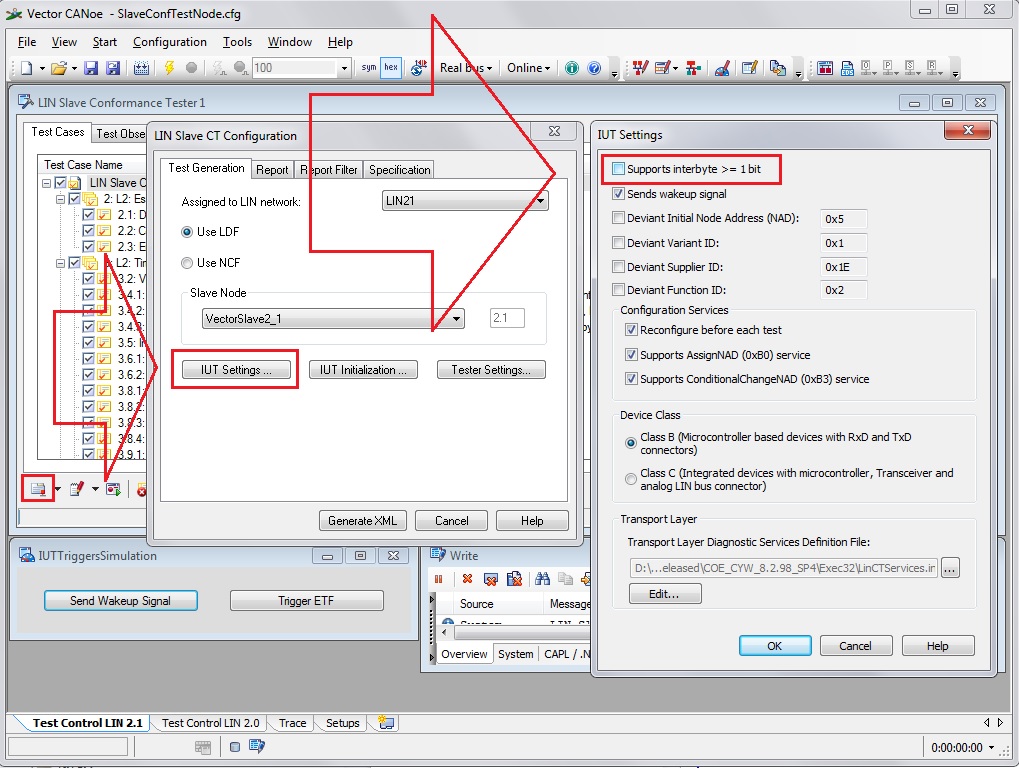
Task: Switch to the Report Filter tab
Action: (x=328, y=169)
